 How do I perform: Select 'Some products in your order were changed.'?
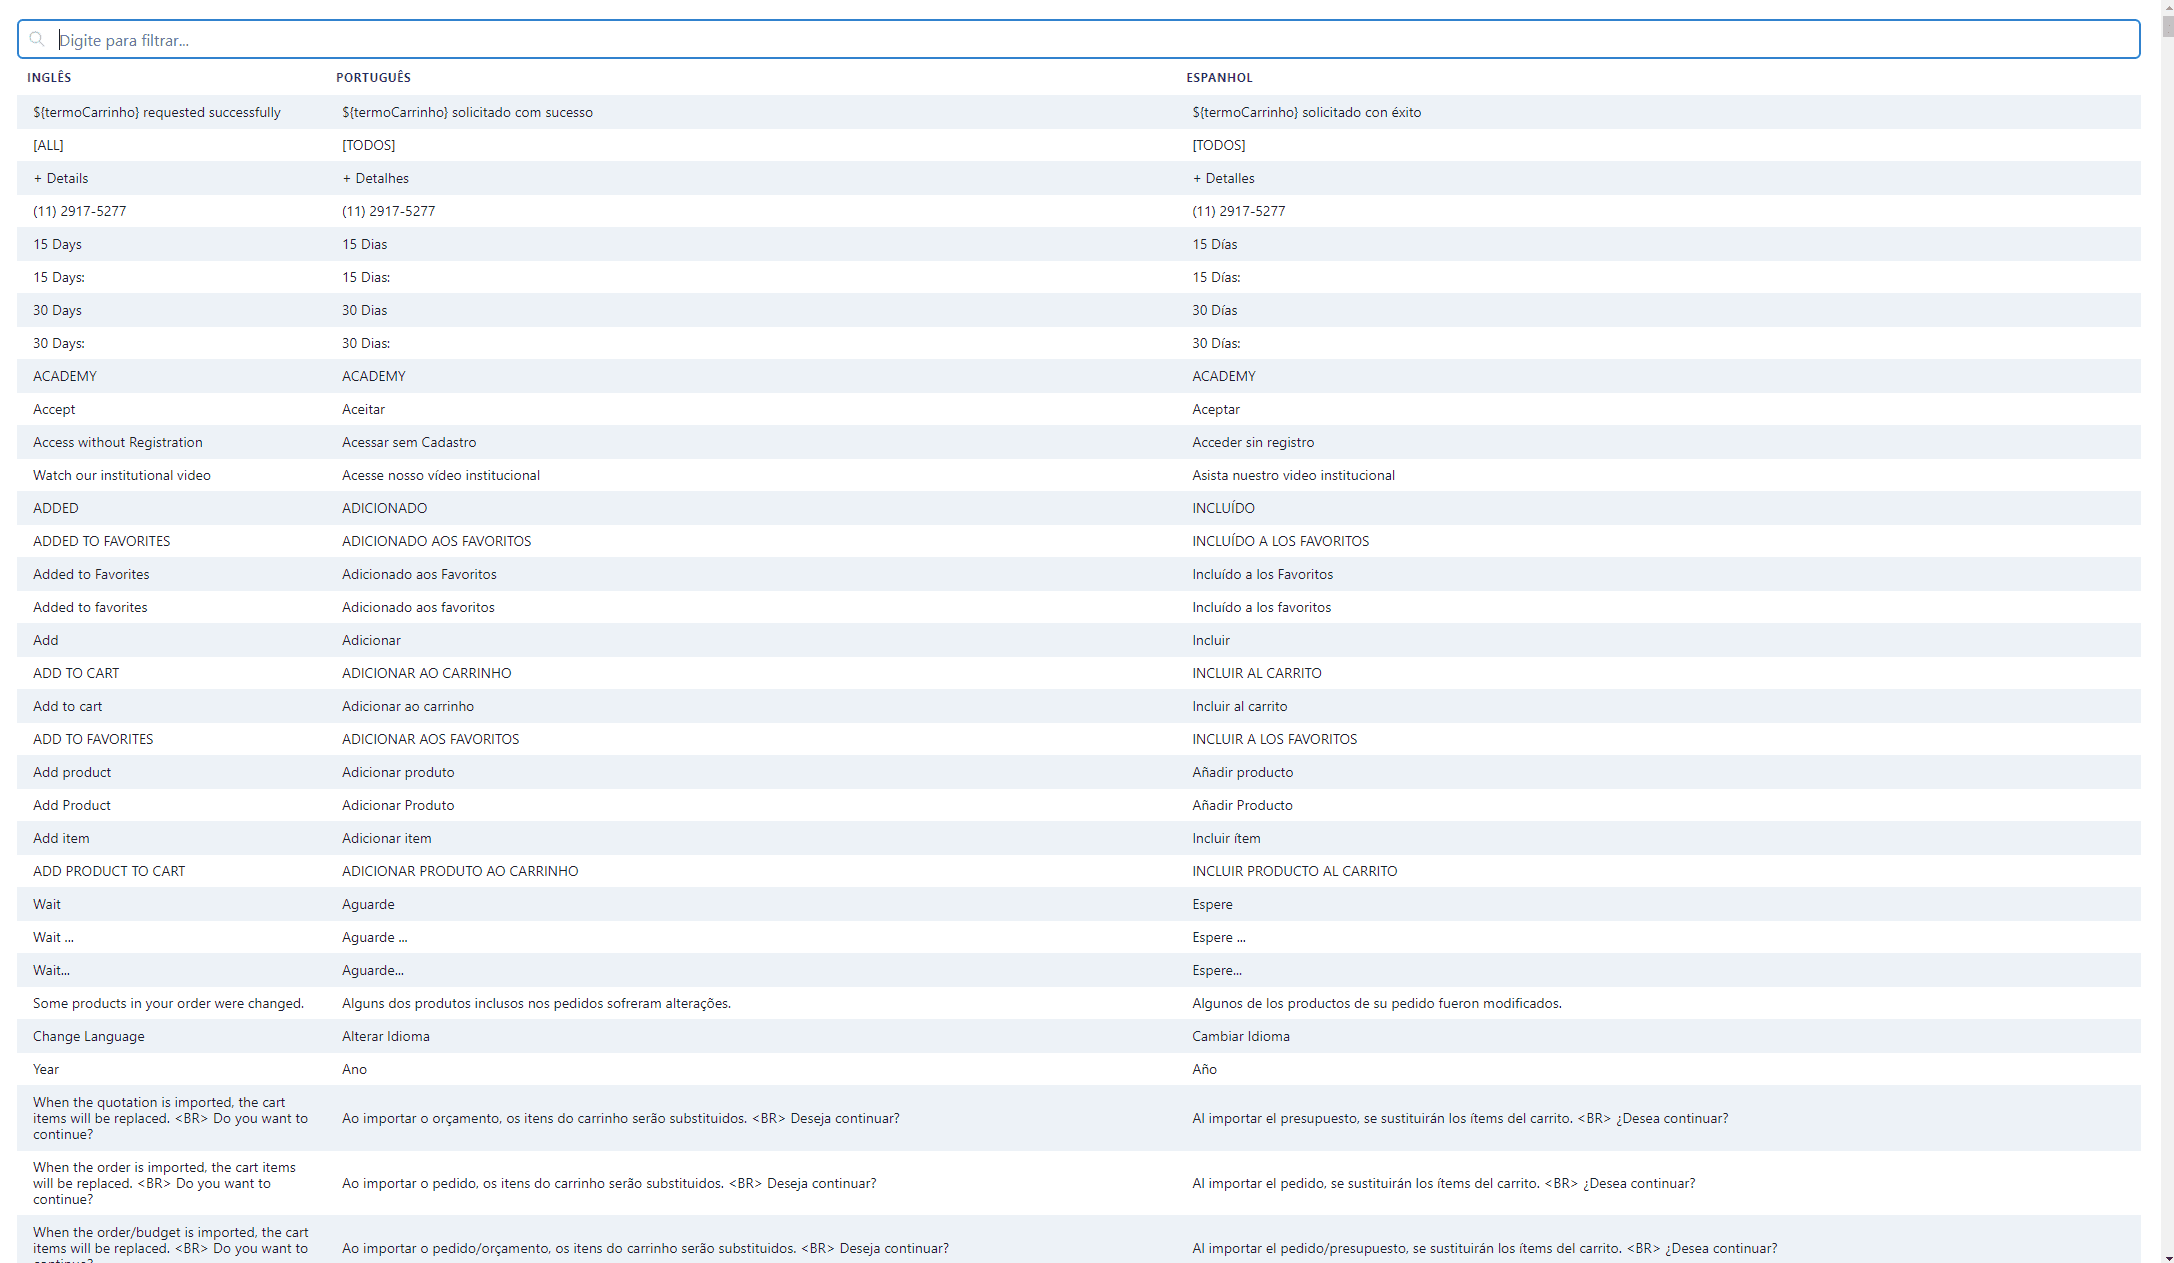click(x=168, y=1003)
